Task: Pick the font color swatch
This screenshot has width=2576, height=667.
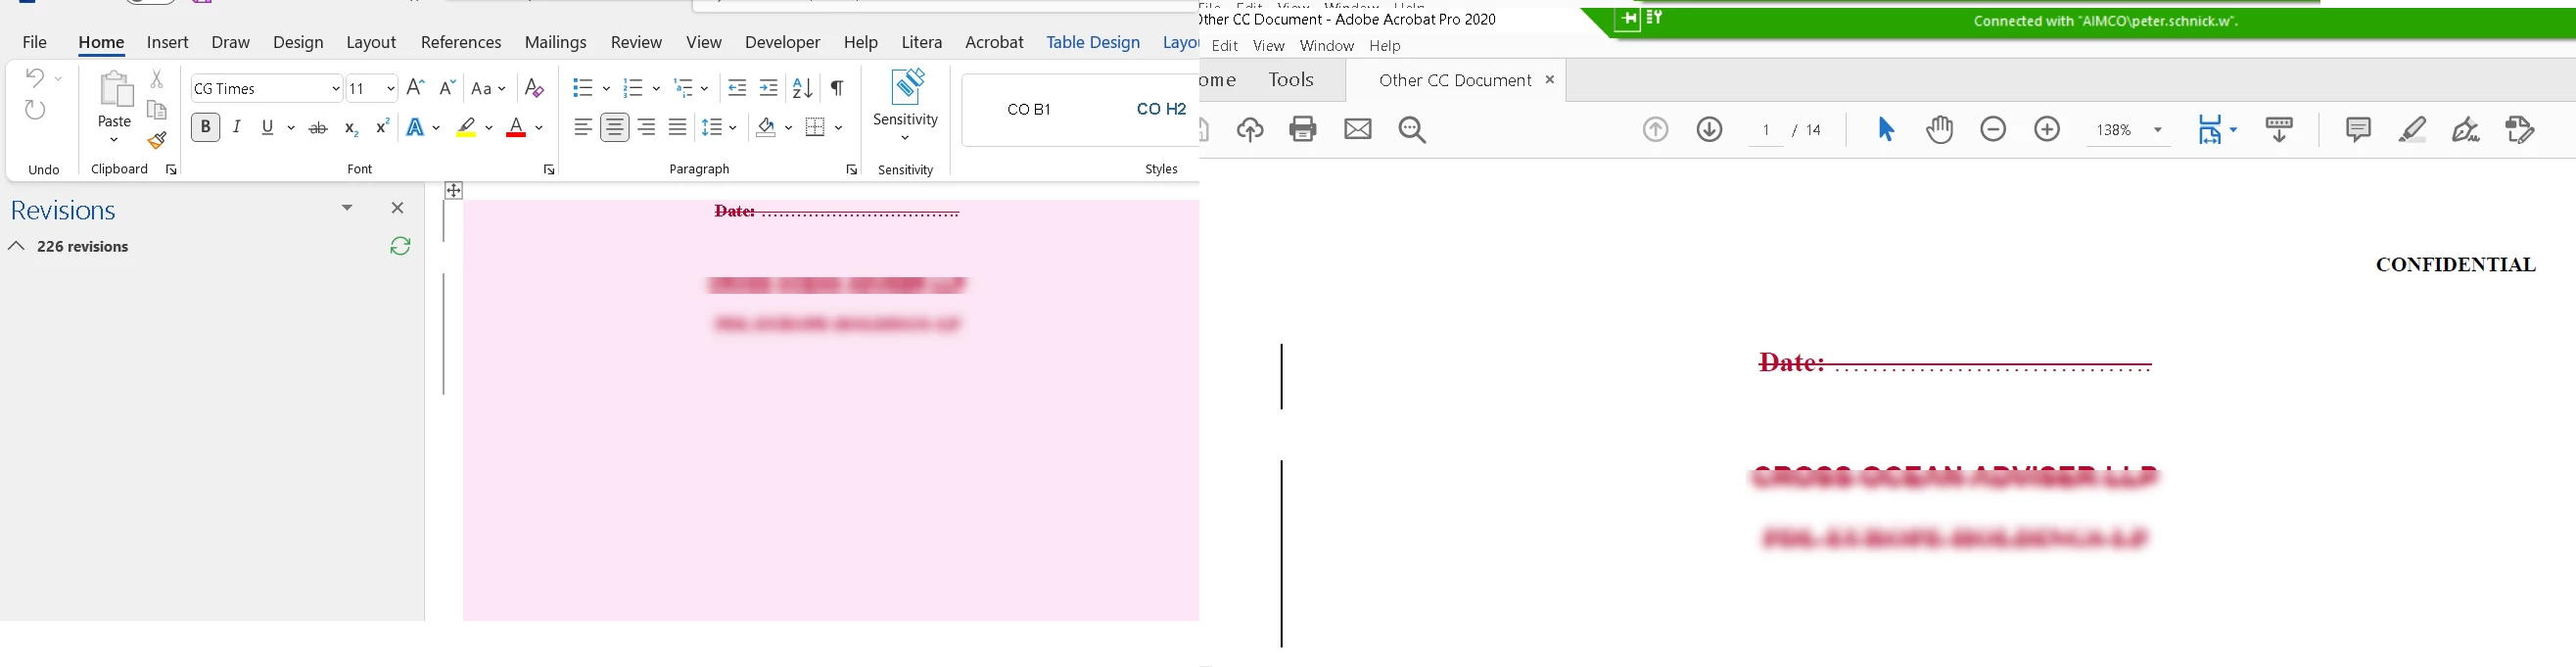Action: point(516,128)
